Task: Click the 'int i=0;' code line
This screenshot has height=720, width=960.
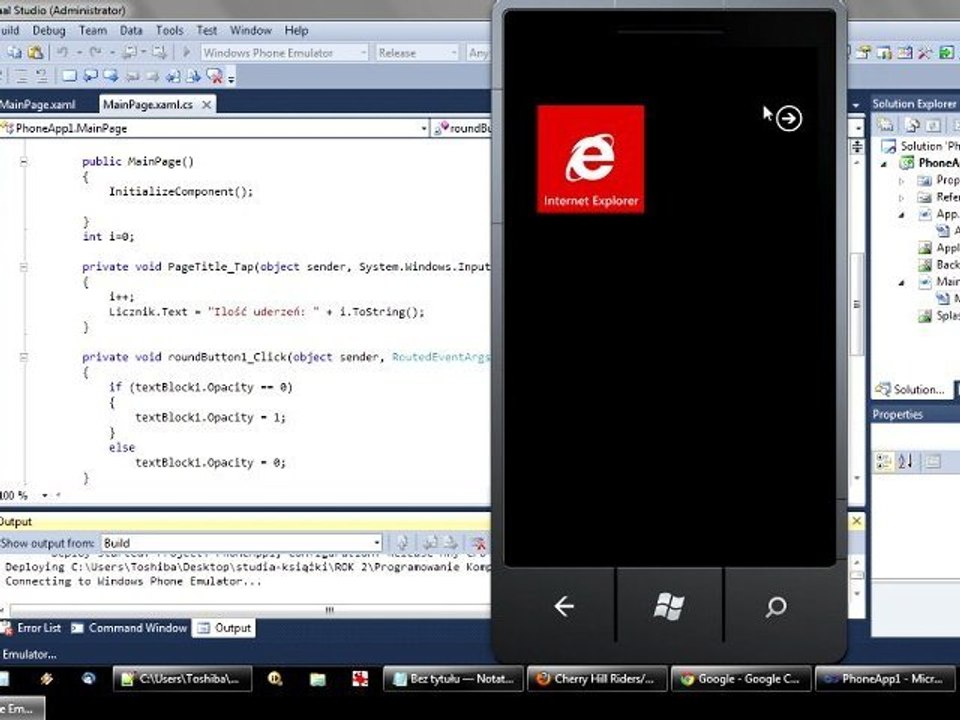Action: click(108, 236)
